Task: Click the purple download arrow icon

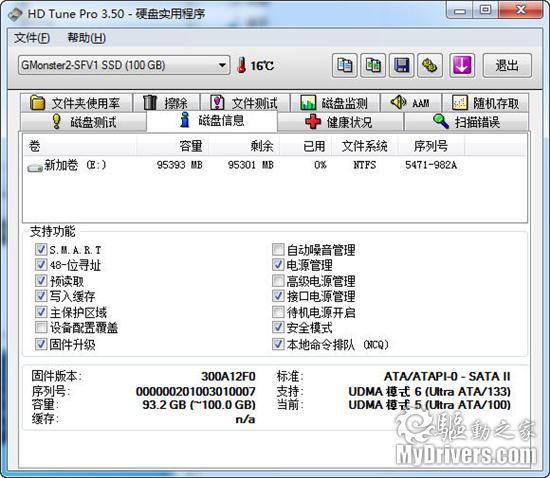Action: coord(462,66)
